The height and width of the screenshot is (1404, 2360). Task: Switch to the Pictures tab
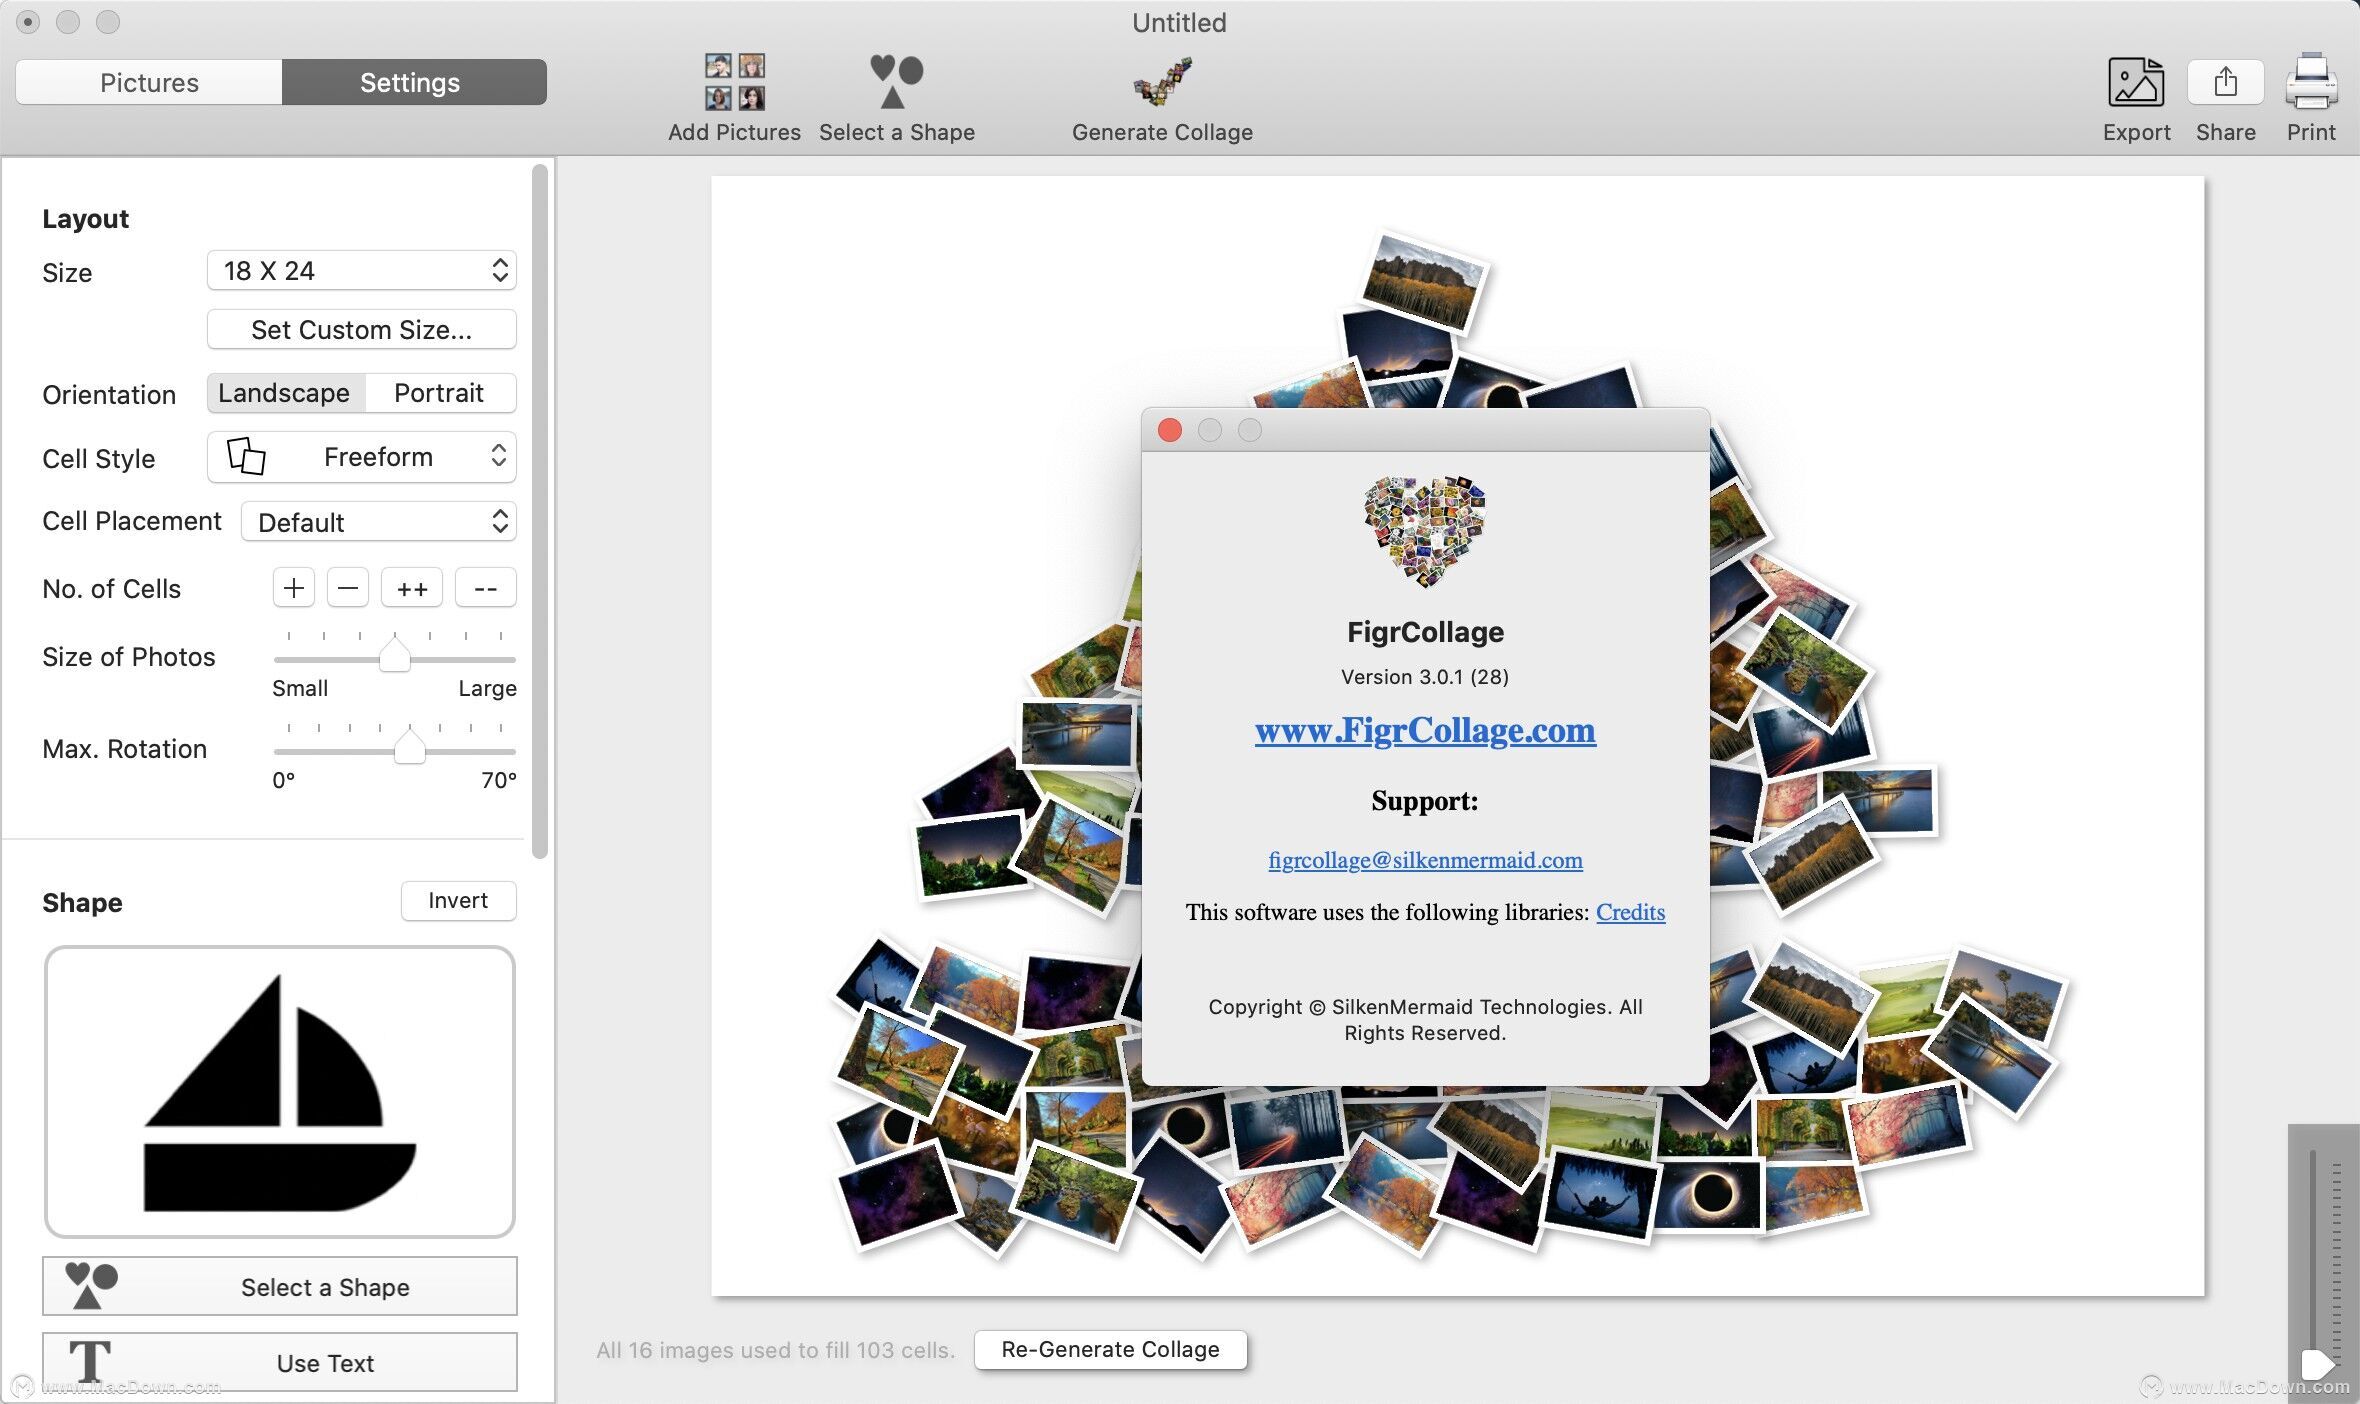[149, 82]
